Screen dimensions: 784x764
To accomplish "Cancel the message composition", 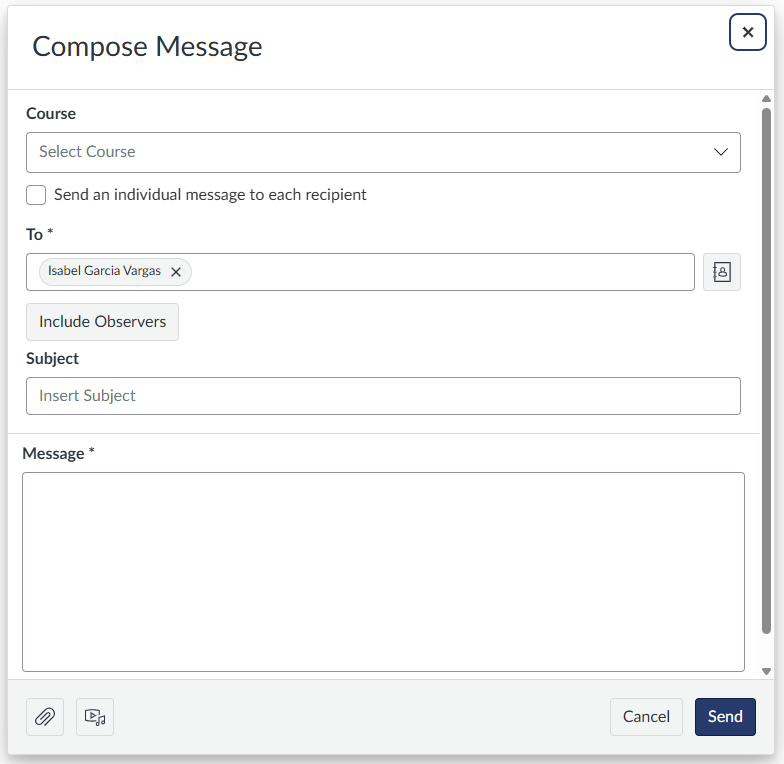I will point(646,717).
